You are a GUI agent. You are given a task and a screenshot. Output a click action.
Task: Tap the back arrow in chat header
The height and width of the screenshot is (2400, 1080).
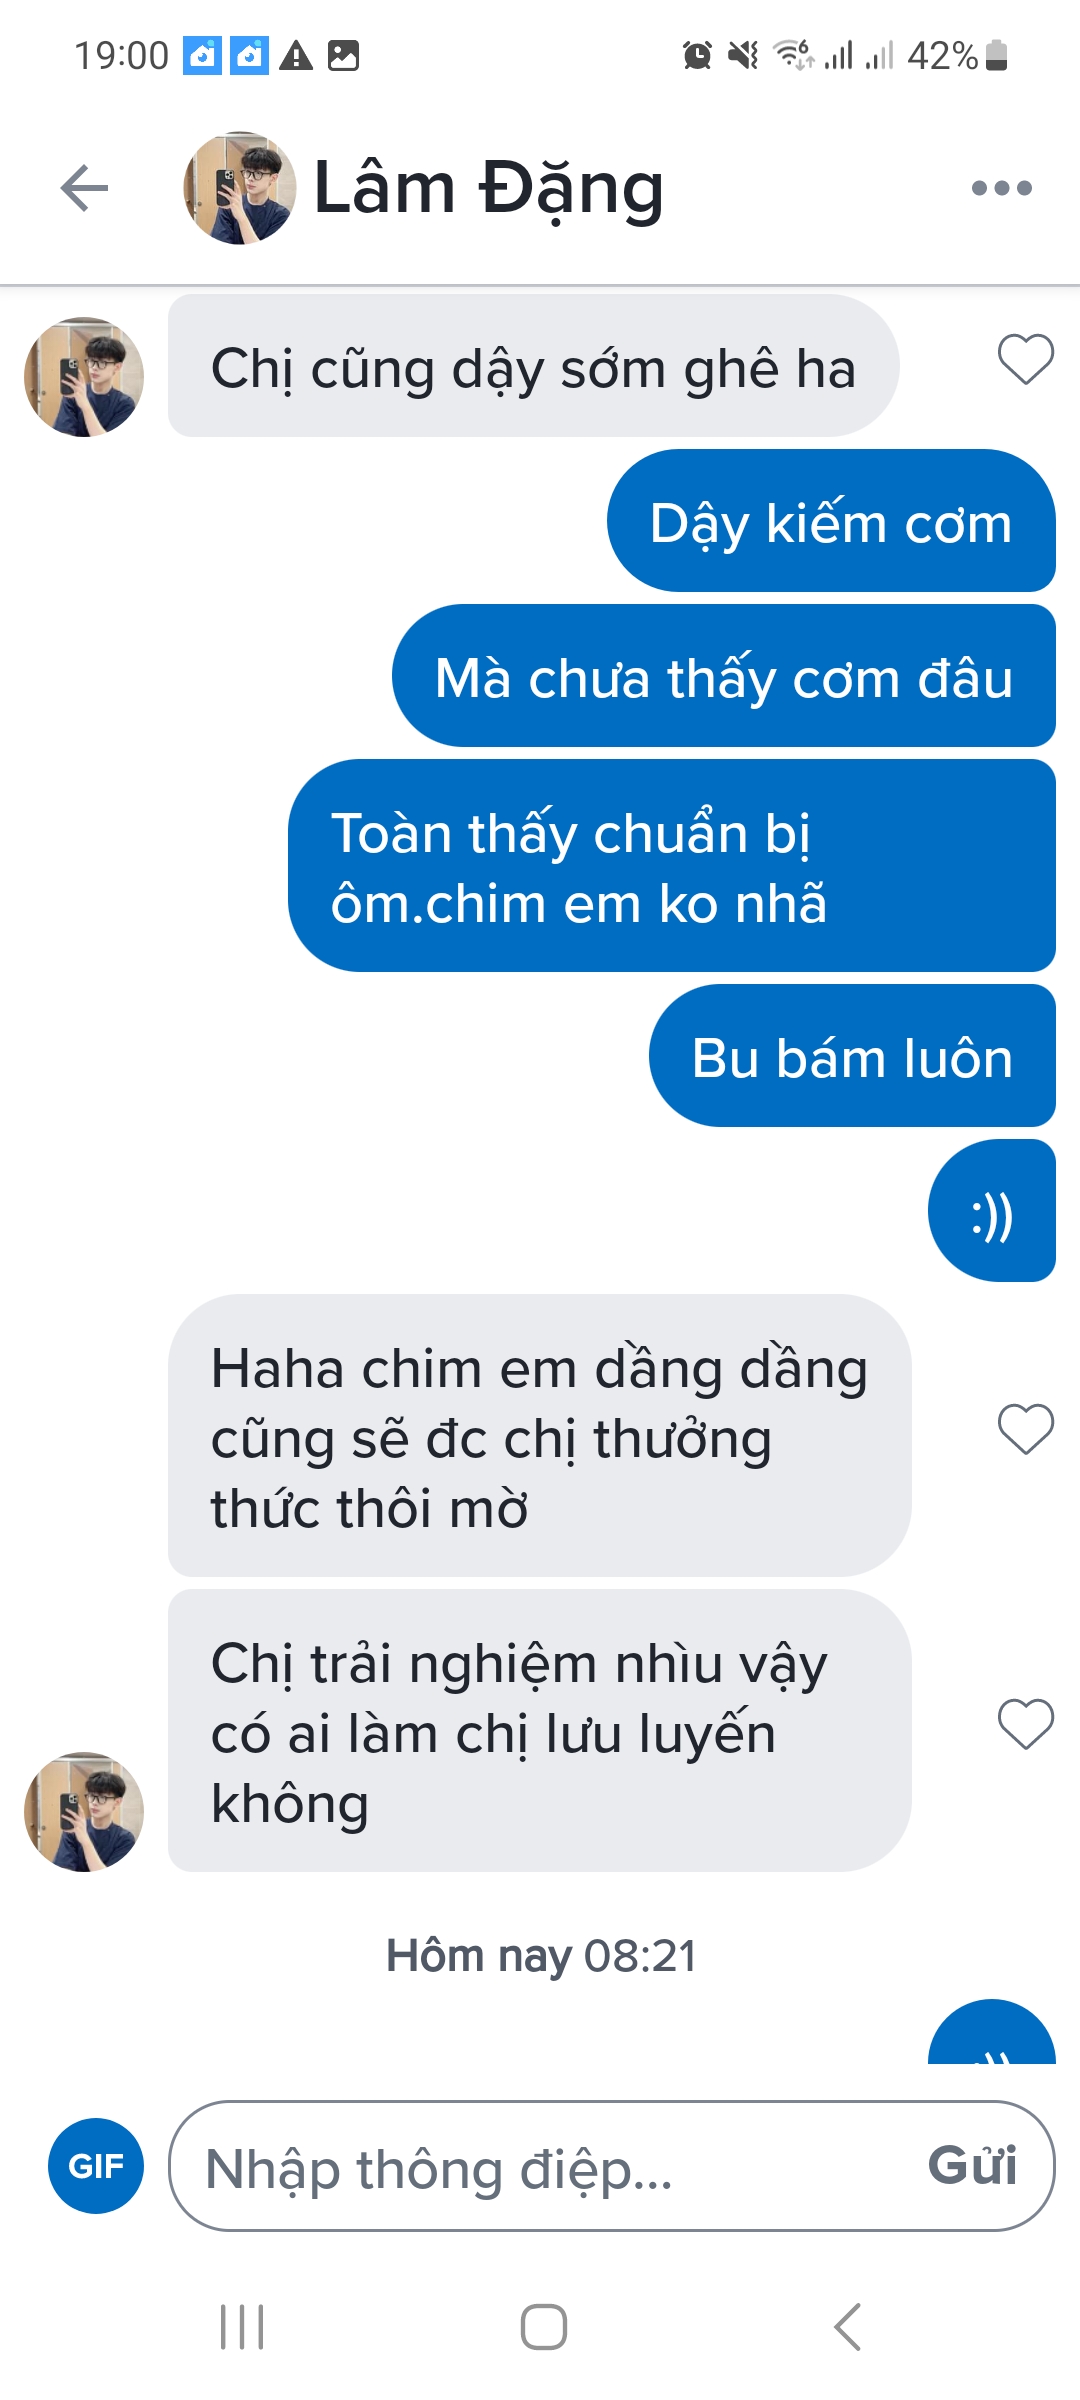click(84, 188)
